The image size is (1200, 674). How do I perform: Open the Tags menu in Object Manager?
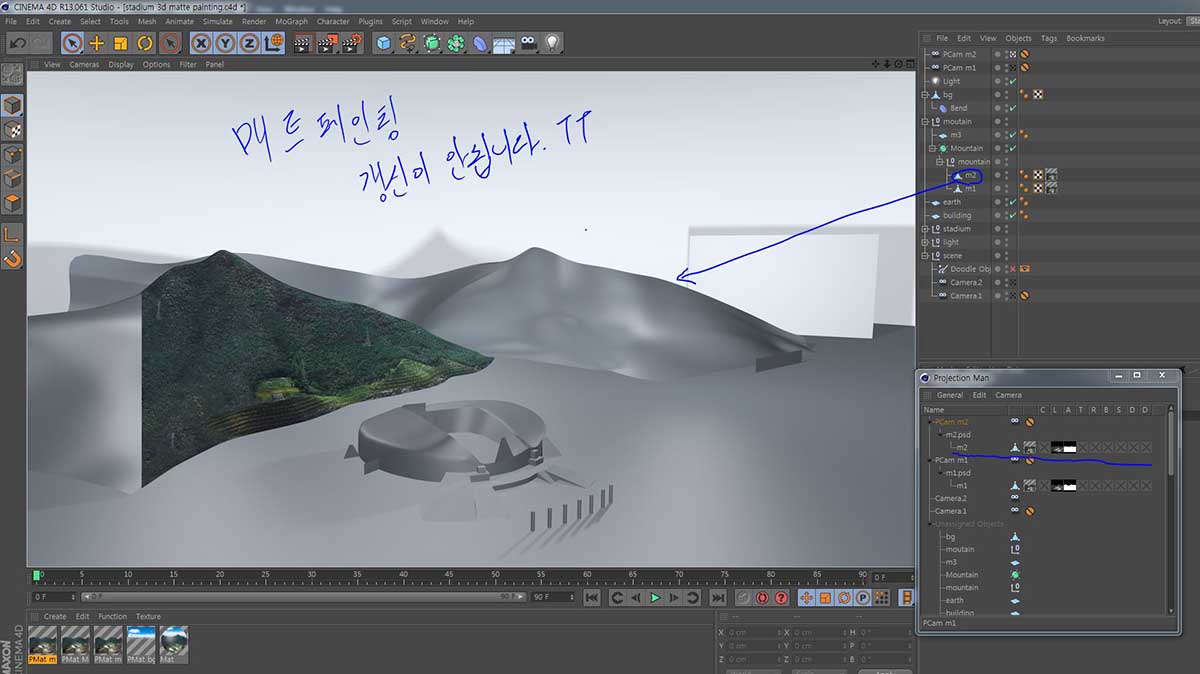tap(1048, 38)
